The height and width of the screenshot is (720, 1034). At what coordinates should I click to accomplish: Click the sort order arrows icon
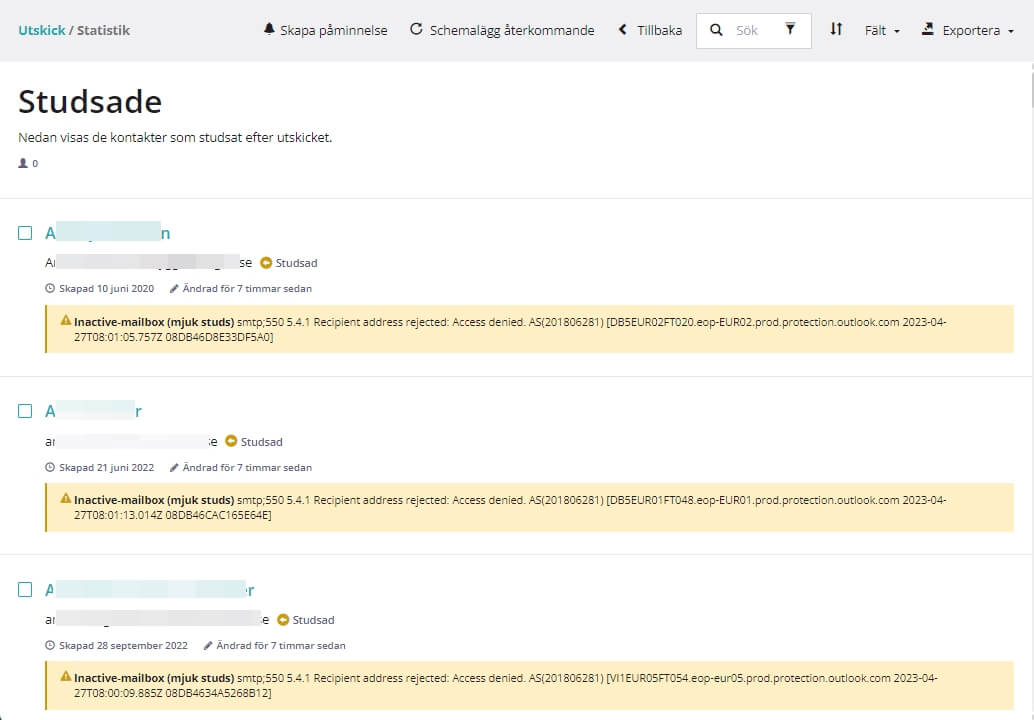[x=836, y=29]
